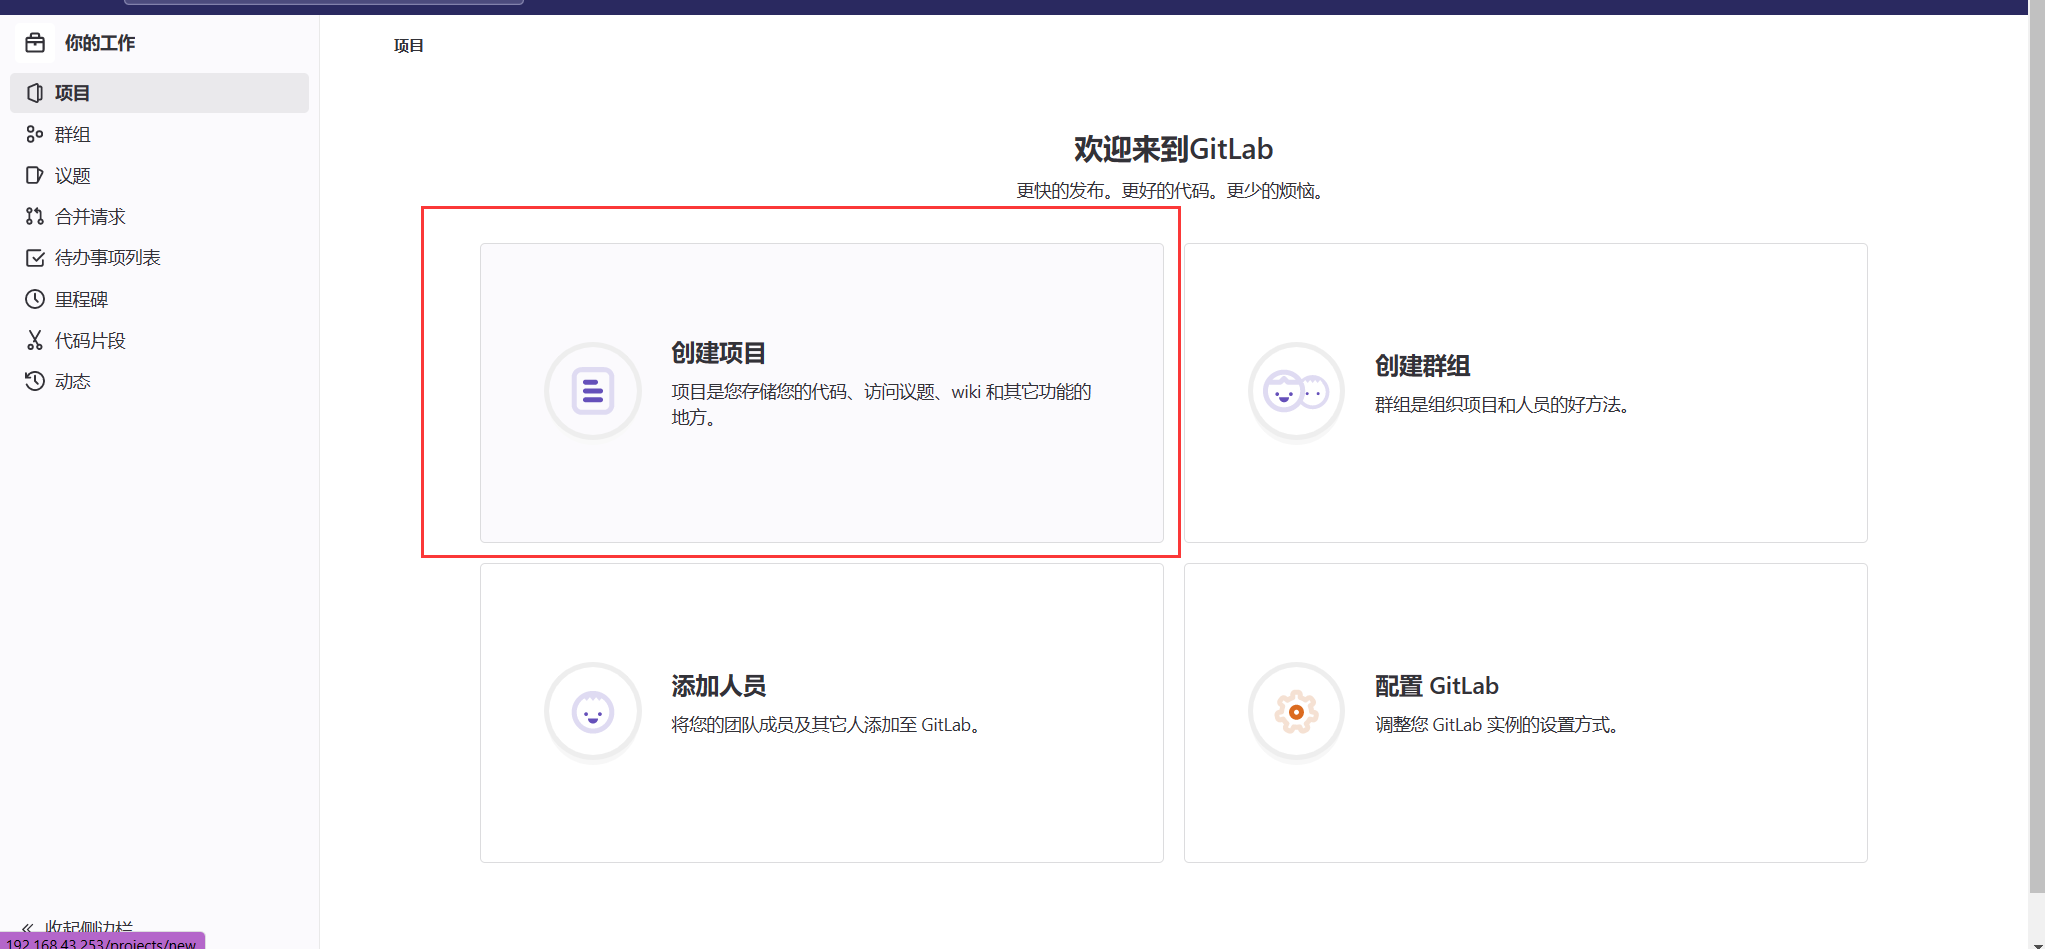Click the 创建群组 faces illustration icon
This screenshot has height=949, width=2045.
[x=1296, y=391]
